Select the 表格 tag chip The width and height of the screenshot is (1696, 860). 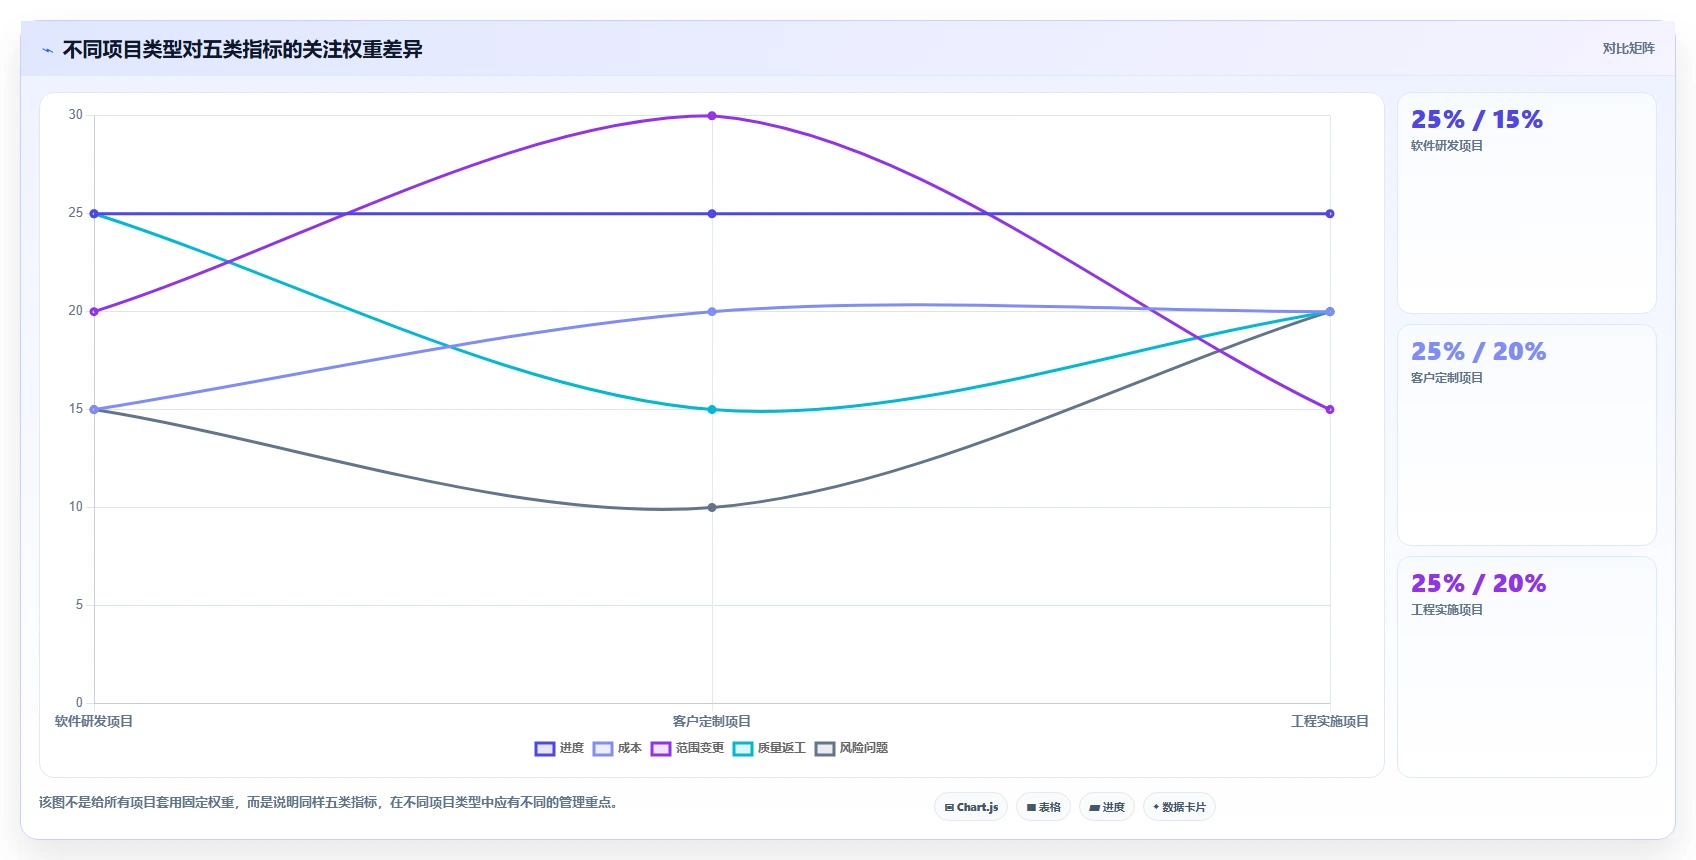[1043, 807]
